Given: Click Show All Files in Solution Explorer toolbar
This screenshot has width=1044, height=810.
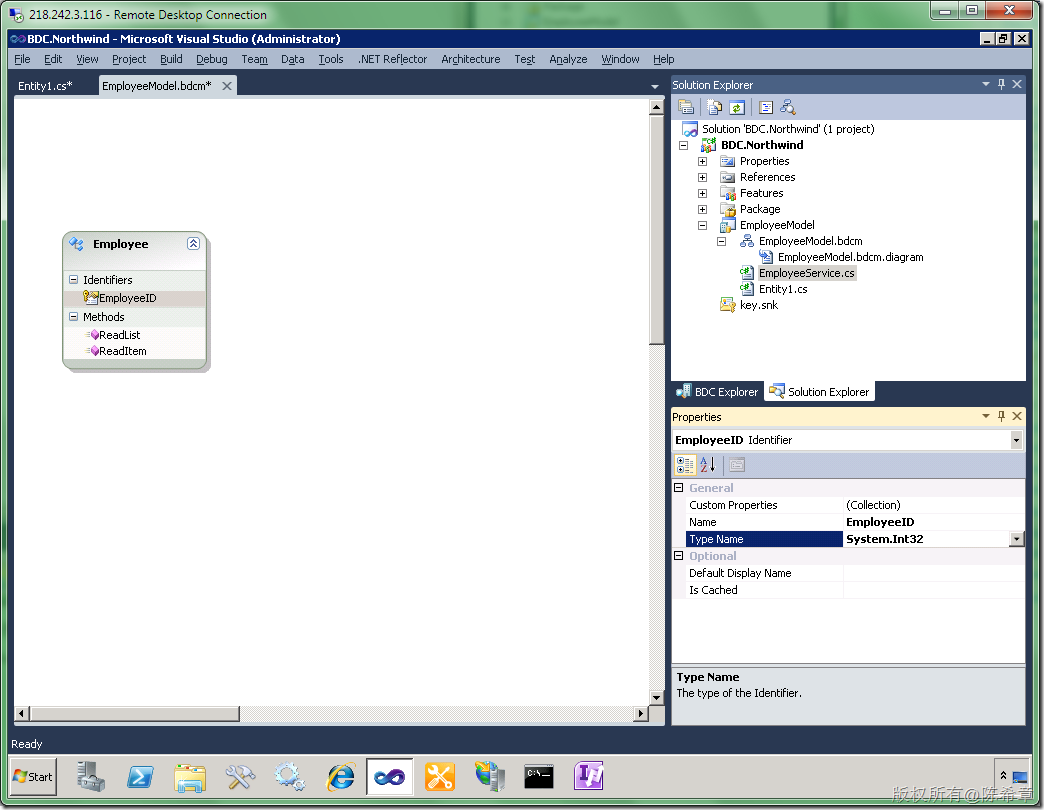Looking at the screenshot, I should (x=714, y=107).
